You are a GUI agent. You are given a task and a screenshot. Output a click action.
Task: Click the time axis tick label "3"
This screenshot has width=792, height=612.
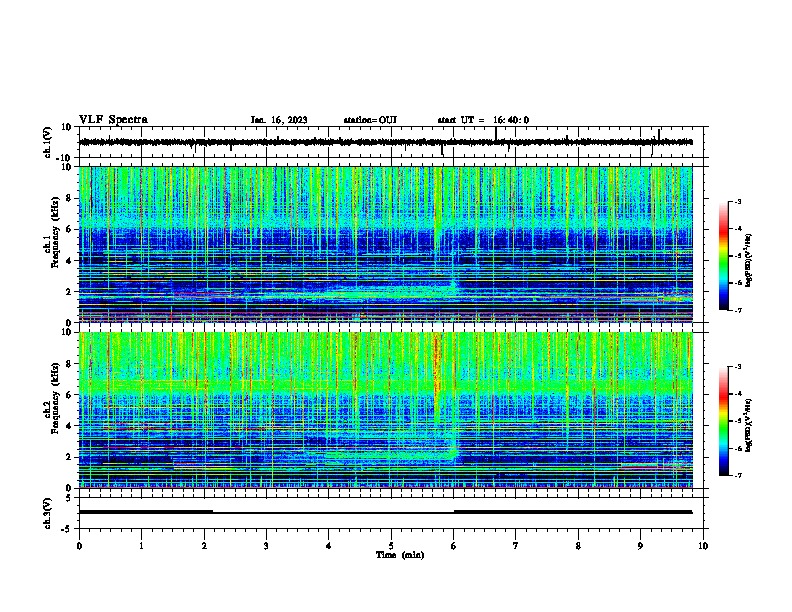click(x=266, y=546)
